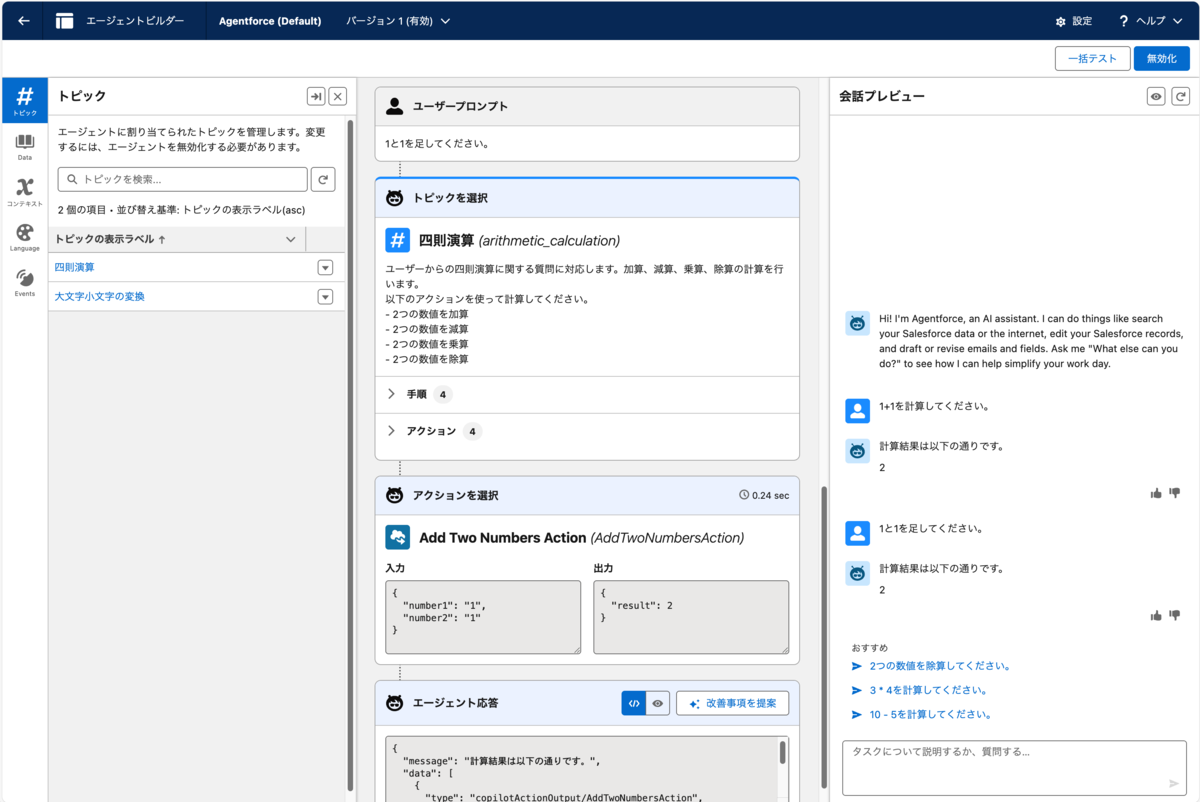Click the 一括テスト button
1200x802 pixels.
click(x=1092, y=59)
